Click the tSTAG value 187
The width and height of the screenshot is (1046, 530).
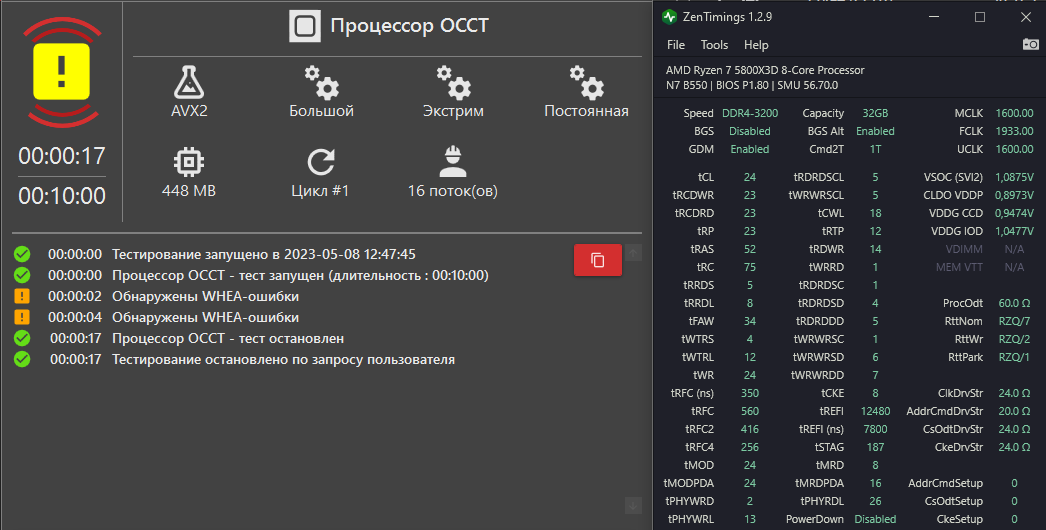pyautogui.click(x=875, y=447)
